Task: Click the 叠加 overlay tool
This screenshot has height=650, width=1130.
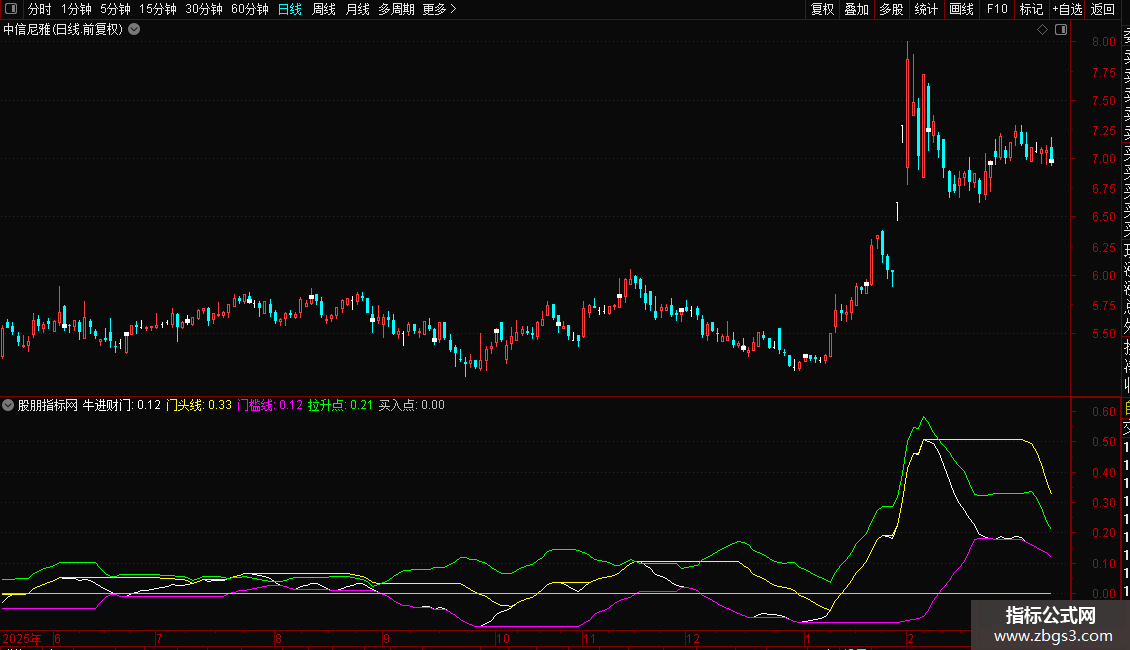Action: [856, 10]
